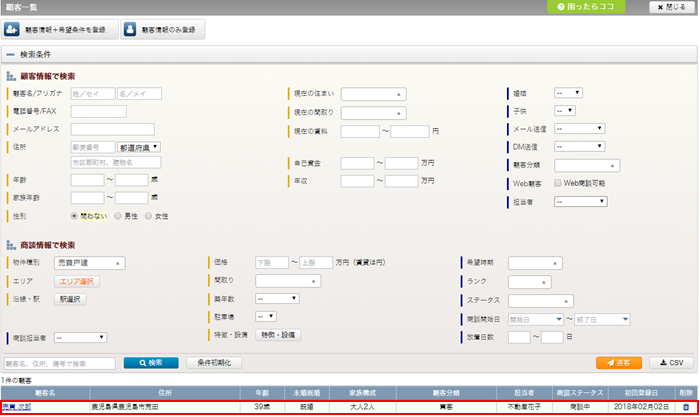
Task: Click the 条件初期化 reset button
Action: point(214,363)
